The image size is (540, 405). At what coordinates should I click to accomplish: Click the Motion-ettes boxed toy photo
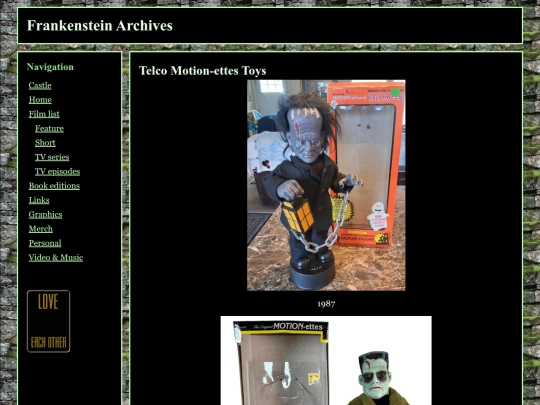coord(326,361)
